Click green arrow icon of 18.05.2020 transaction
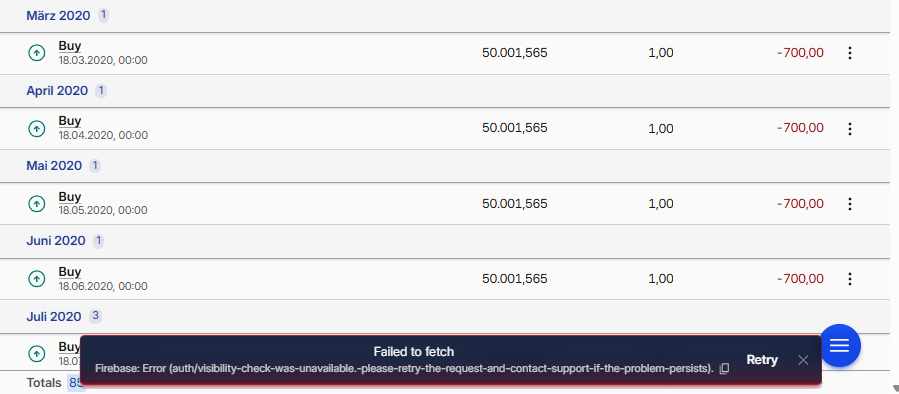This screenshot has width=899, height=394. click(x=37, y=204)
